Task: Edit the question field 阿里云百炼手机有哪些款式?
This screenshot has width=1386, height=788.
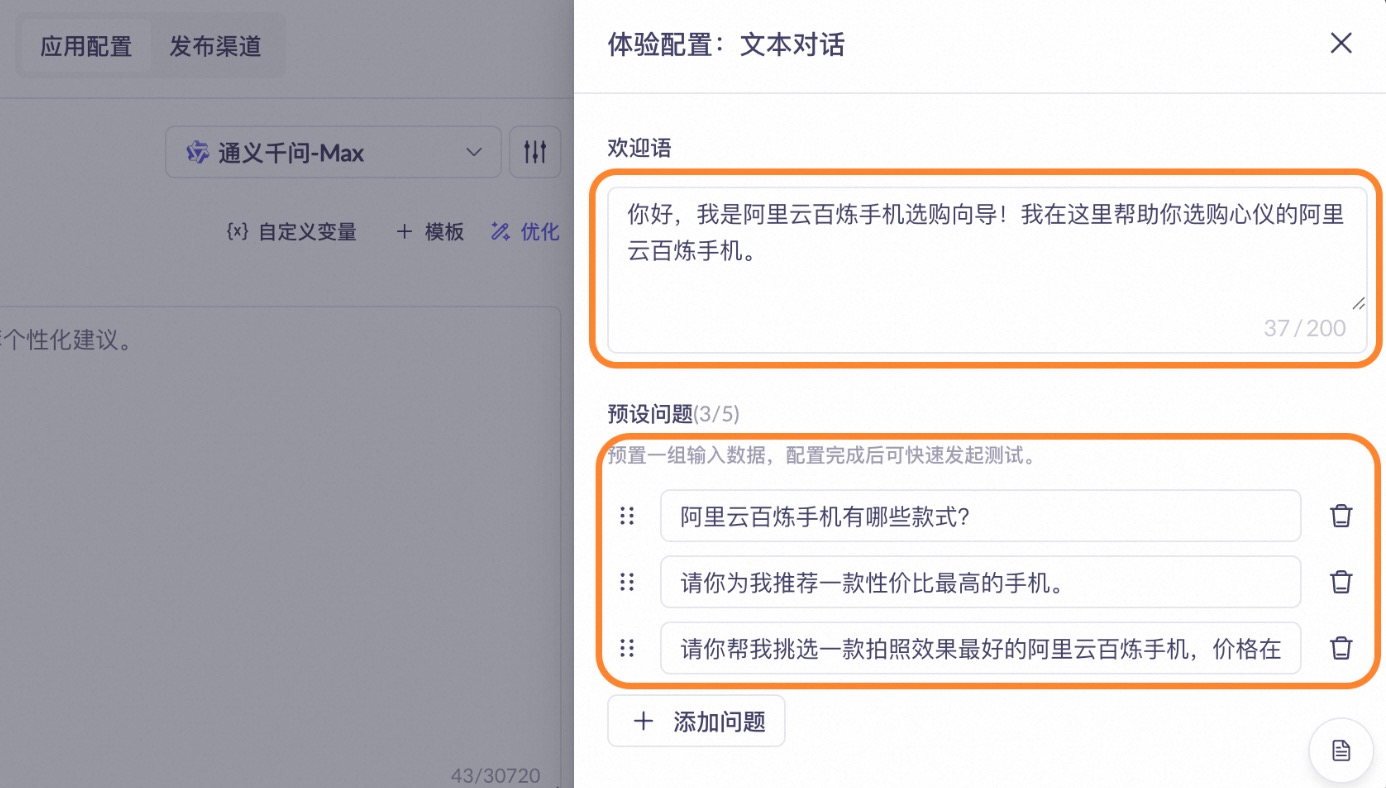Action: tap(980, 516)
